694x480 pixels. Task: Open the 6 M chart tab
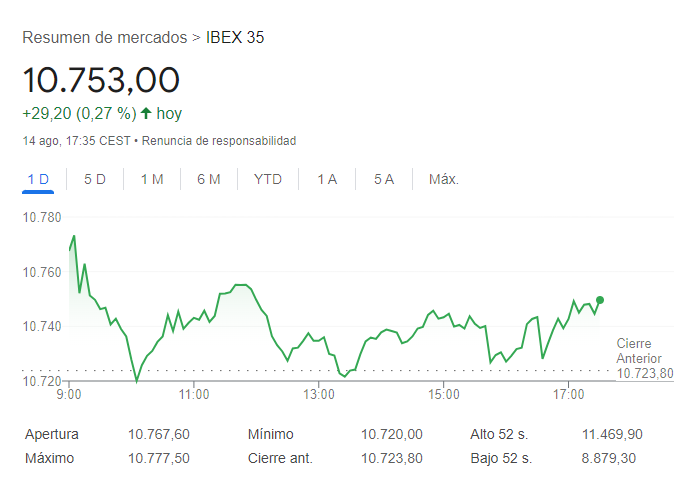click(209, 180)
